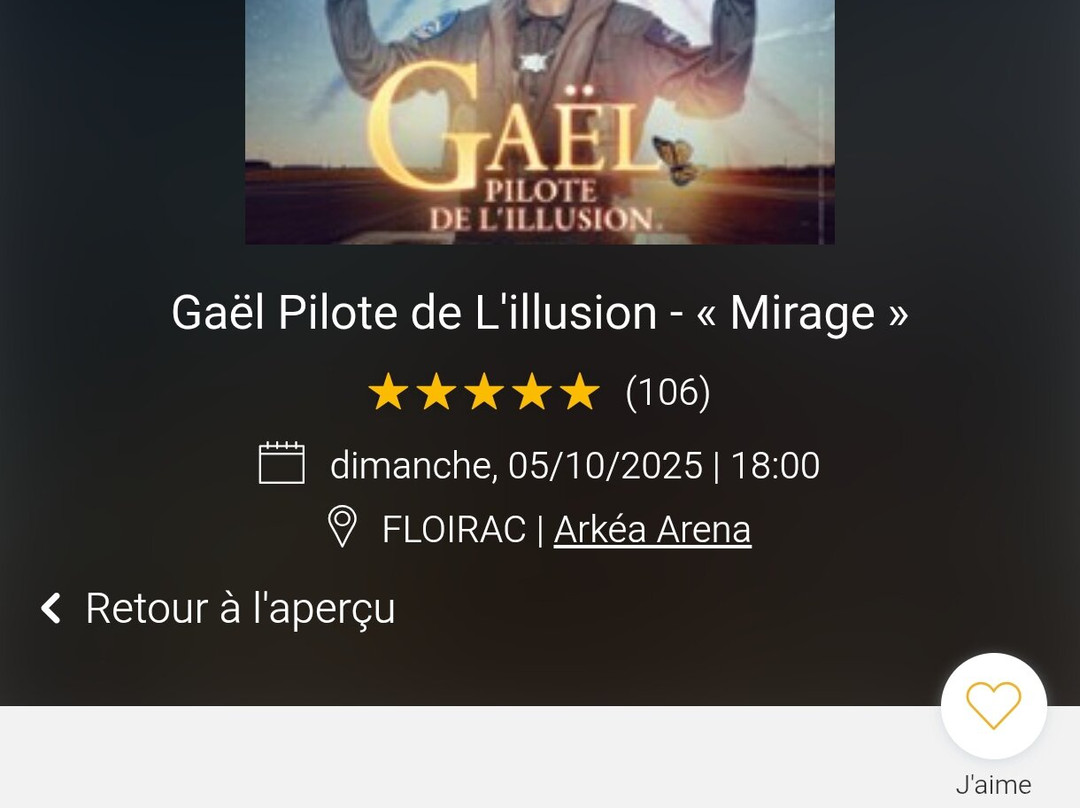Viewport: 1080px width, 808px height.
Task: Click the location pin icon
Action: [342, 527]
